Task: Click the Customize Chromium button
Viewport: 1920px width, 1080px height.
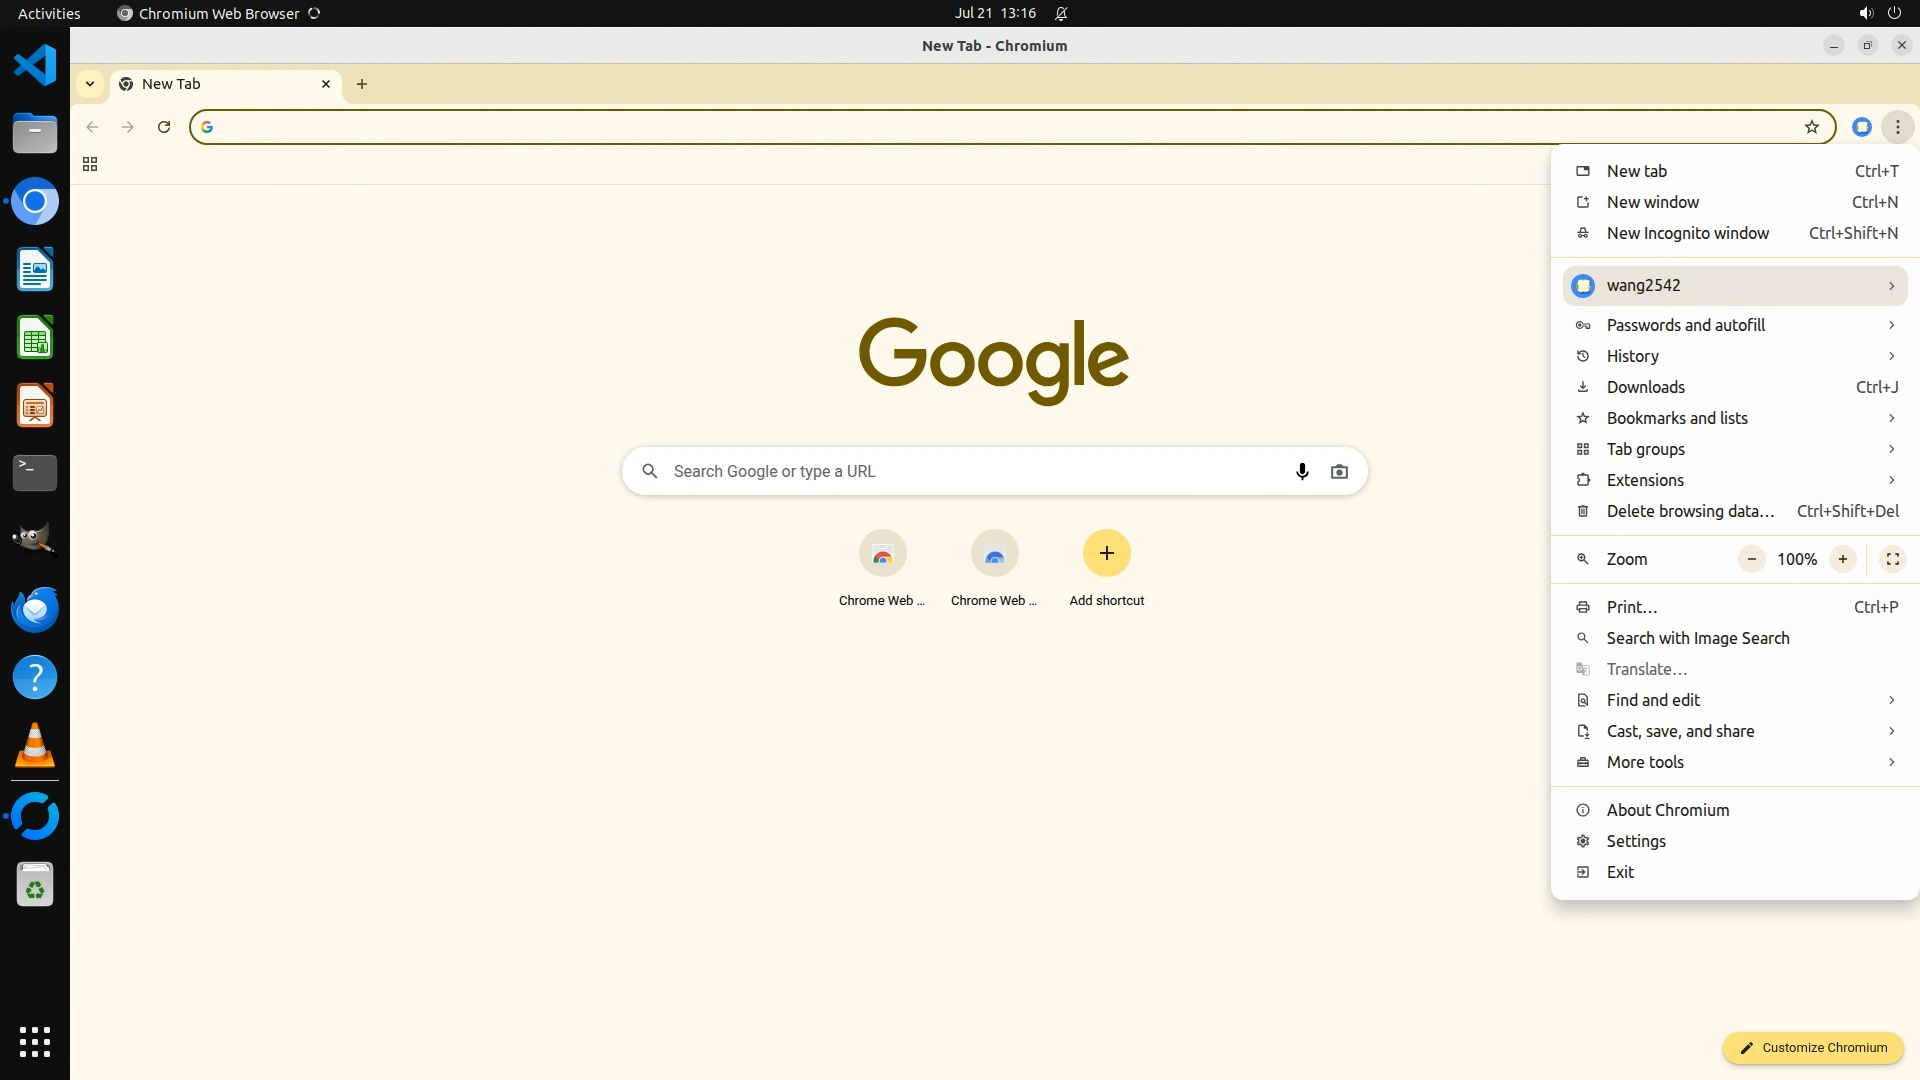Action: [x=1812, y=1047]
